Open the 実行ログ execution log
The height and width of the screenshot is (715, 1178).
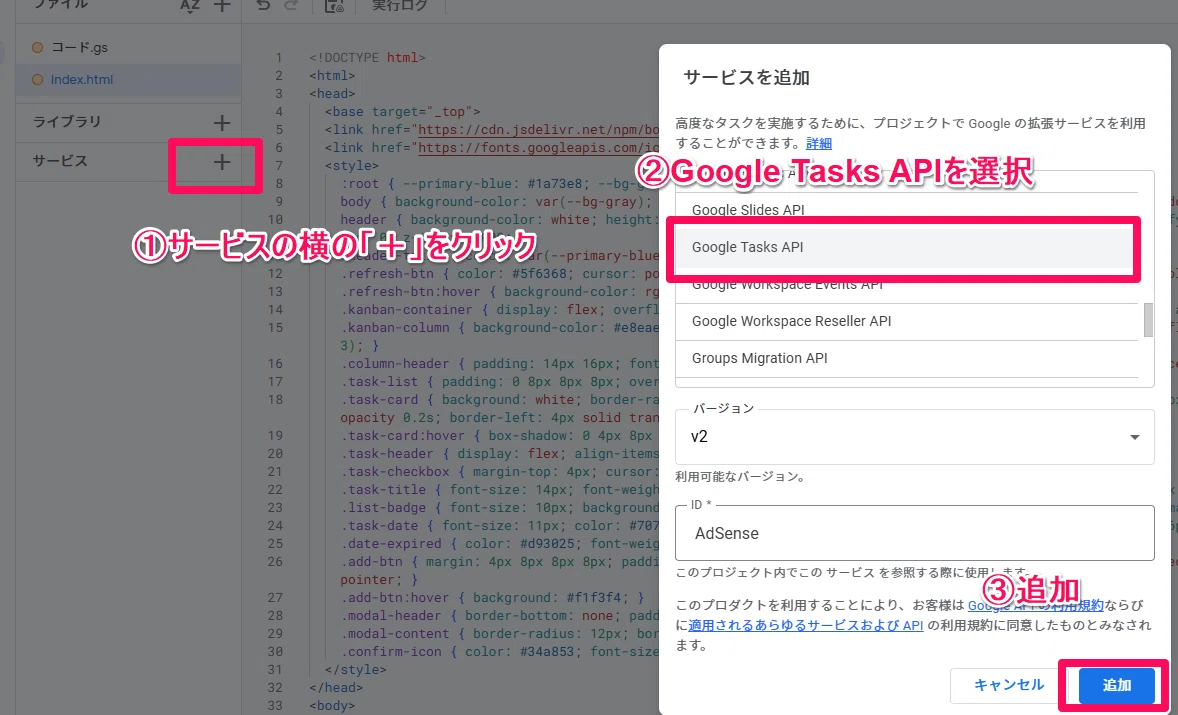(400, 6)
